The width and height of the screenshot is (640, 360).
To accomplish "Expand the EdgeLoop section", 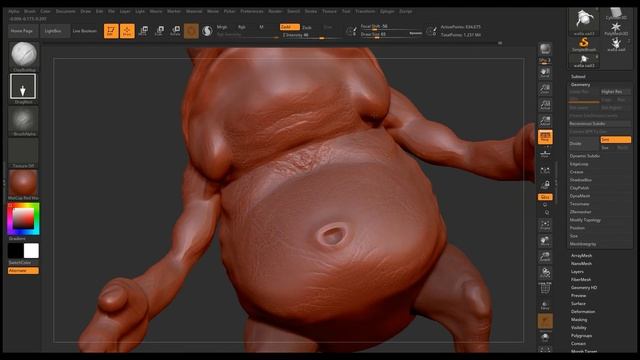I will 579,164.
